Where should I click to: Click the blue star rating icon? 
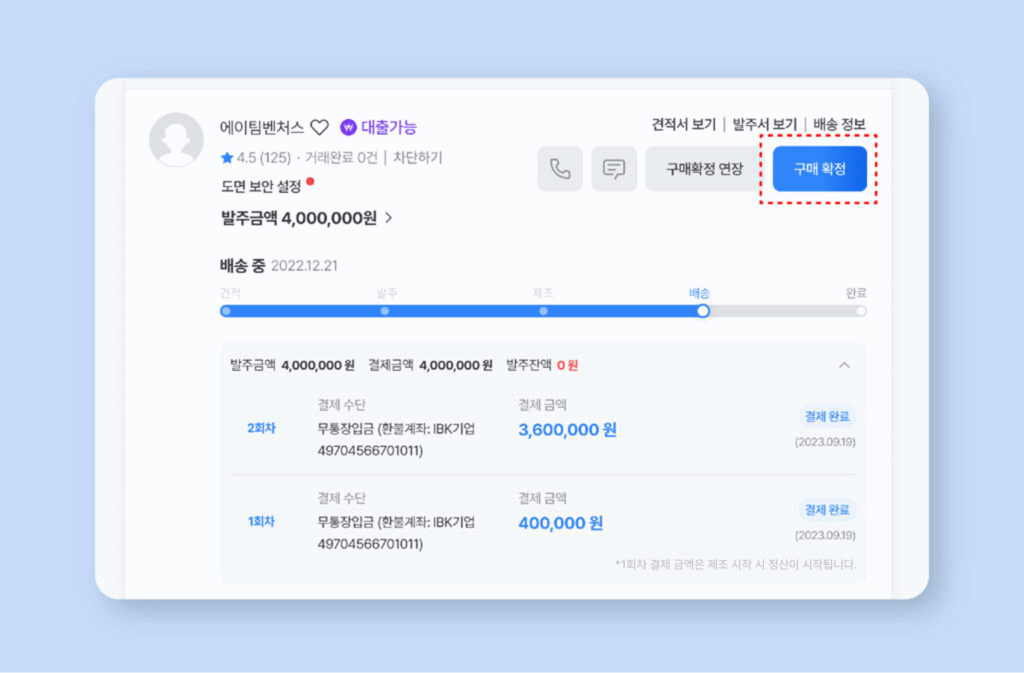[227, 158]
